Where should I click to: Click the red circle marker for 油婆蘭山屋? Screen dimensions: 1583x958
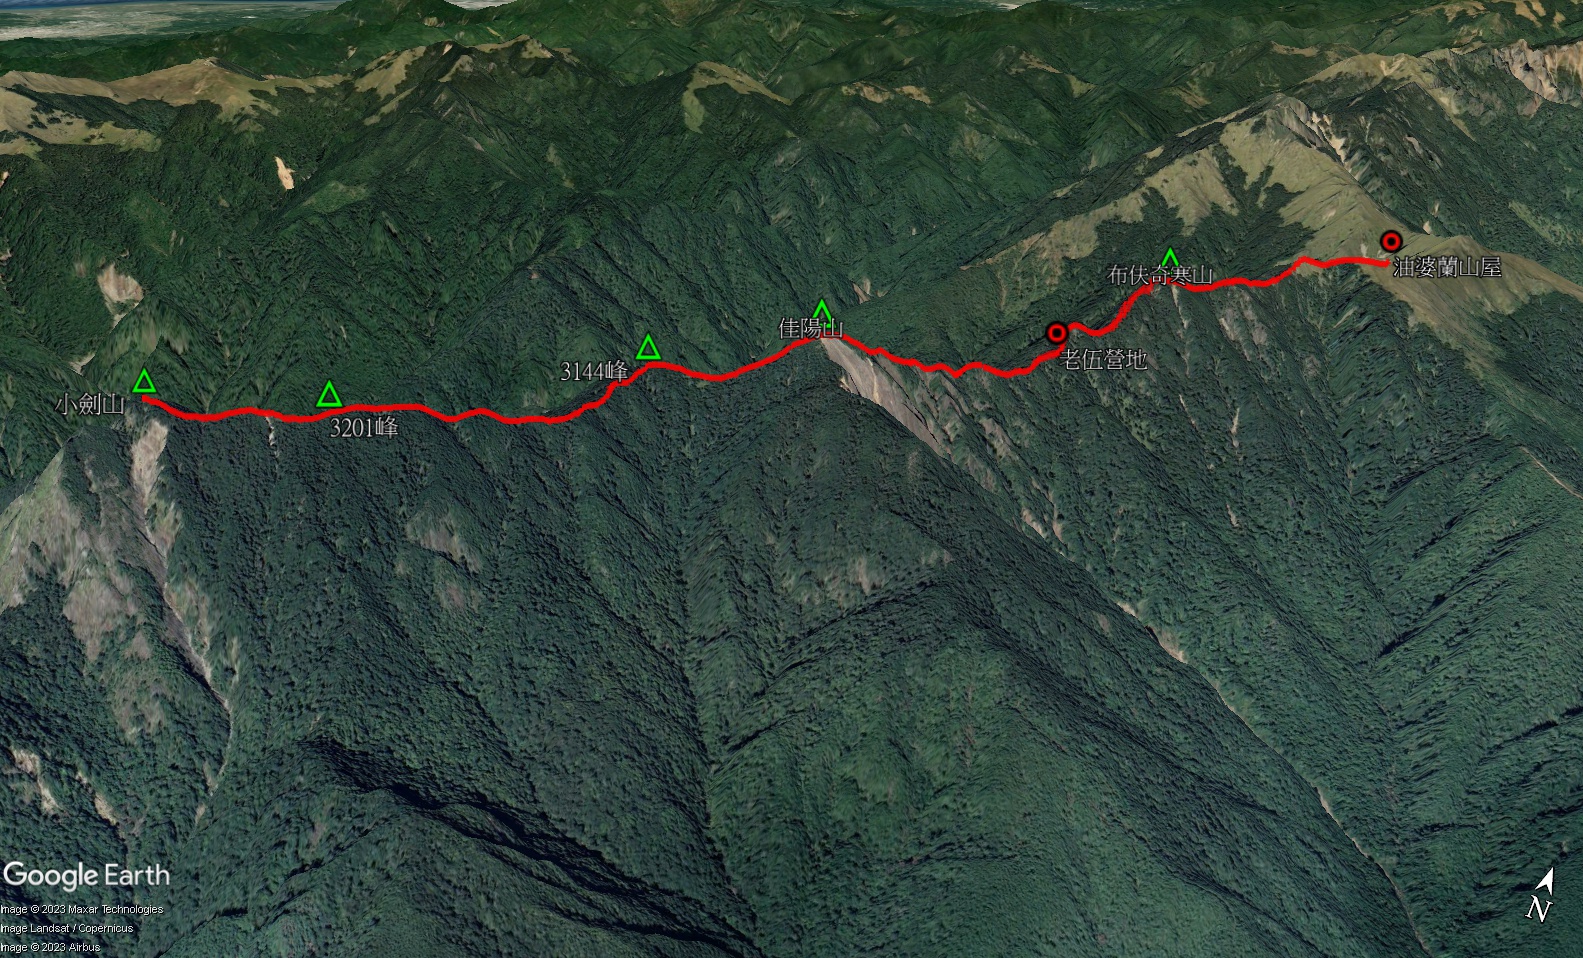[x=1391, y=241]
